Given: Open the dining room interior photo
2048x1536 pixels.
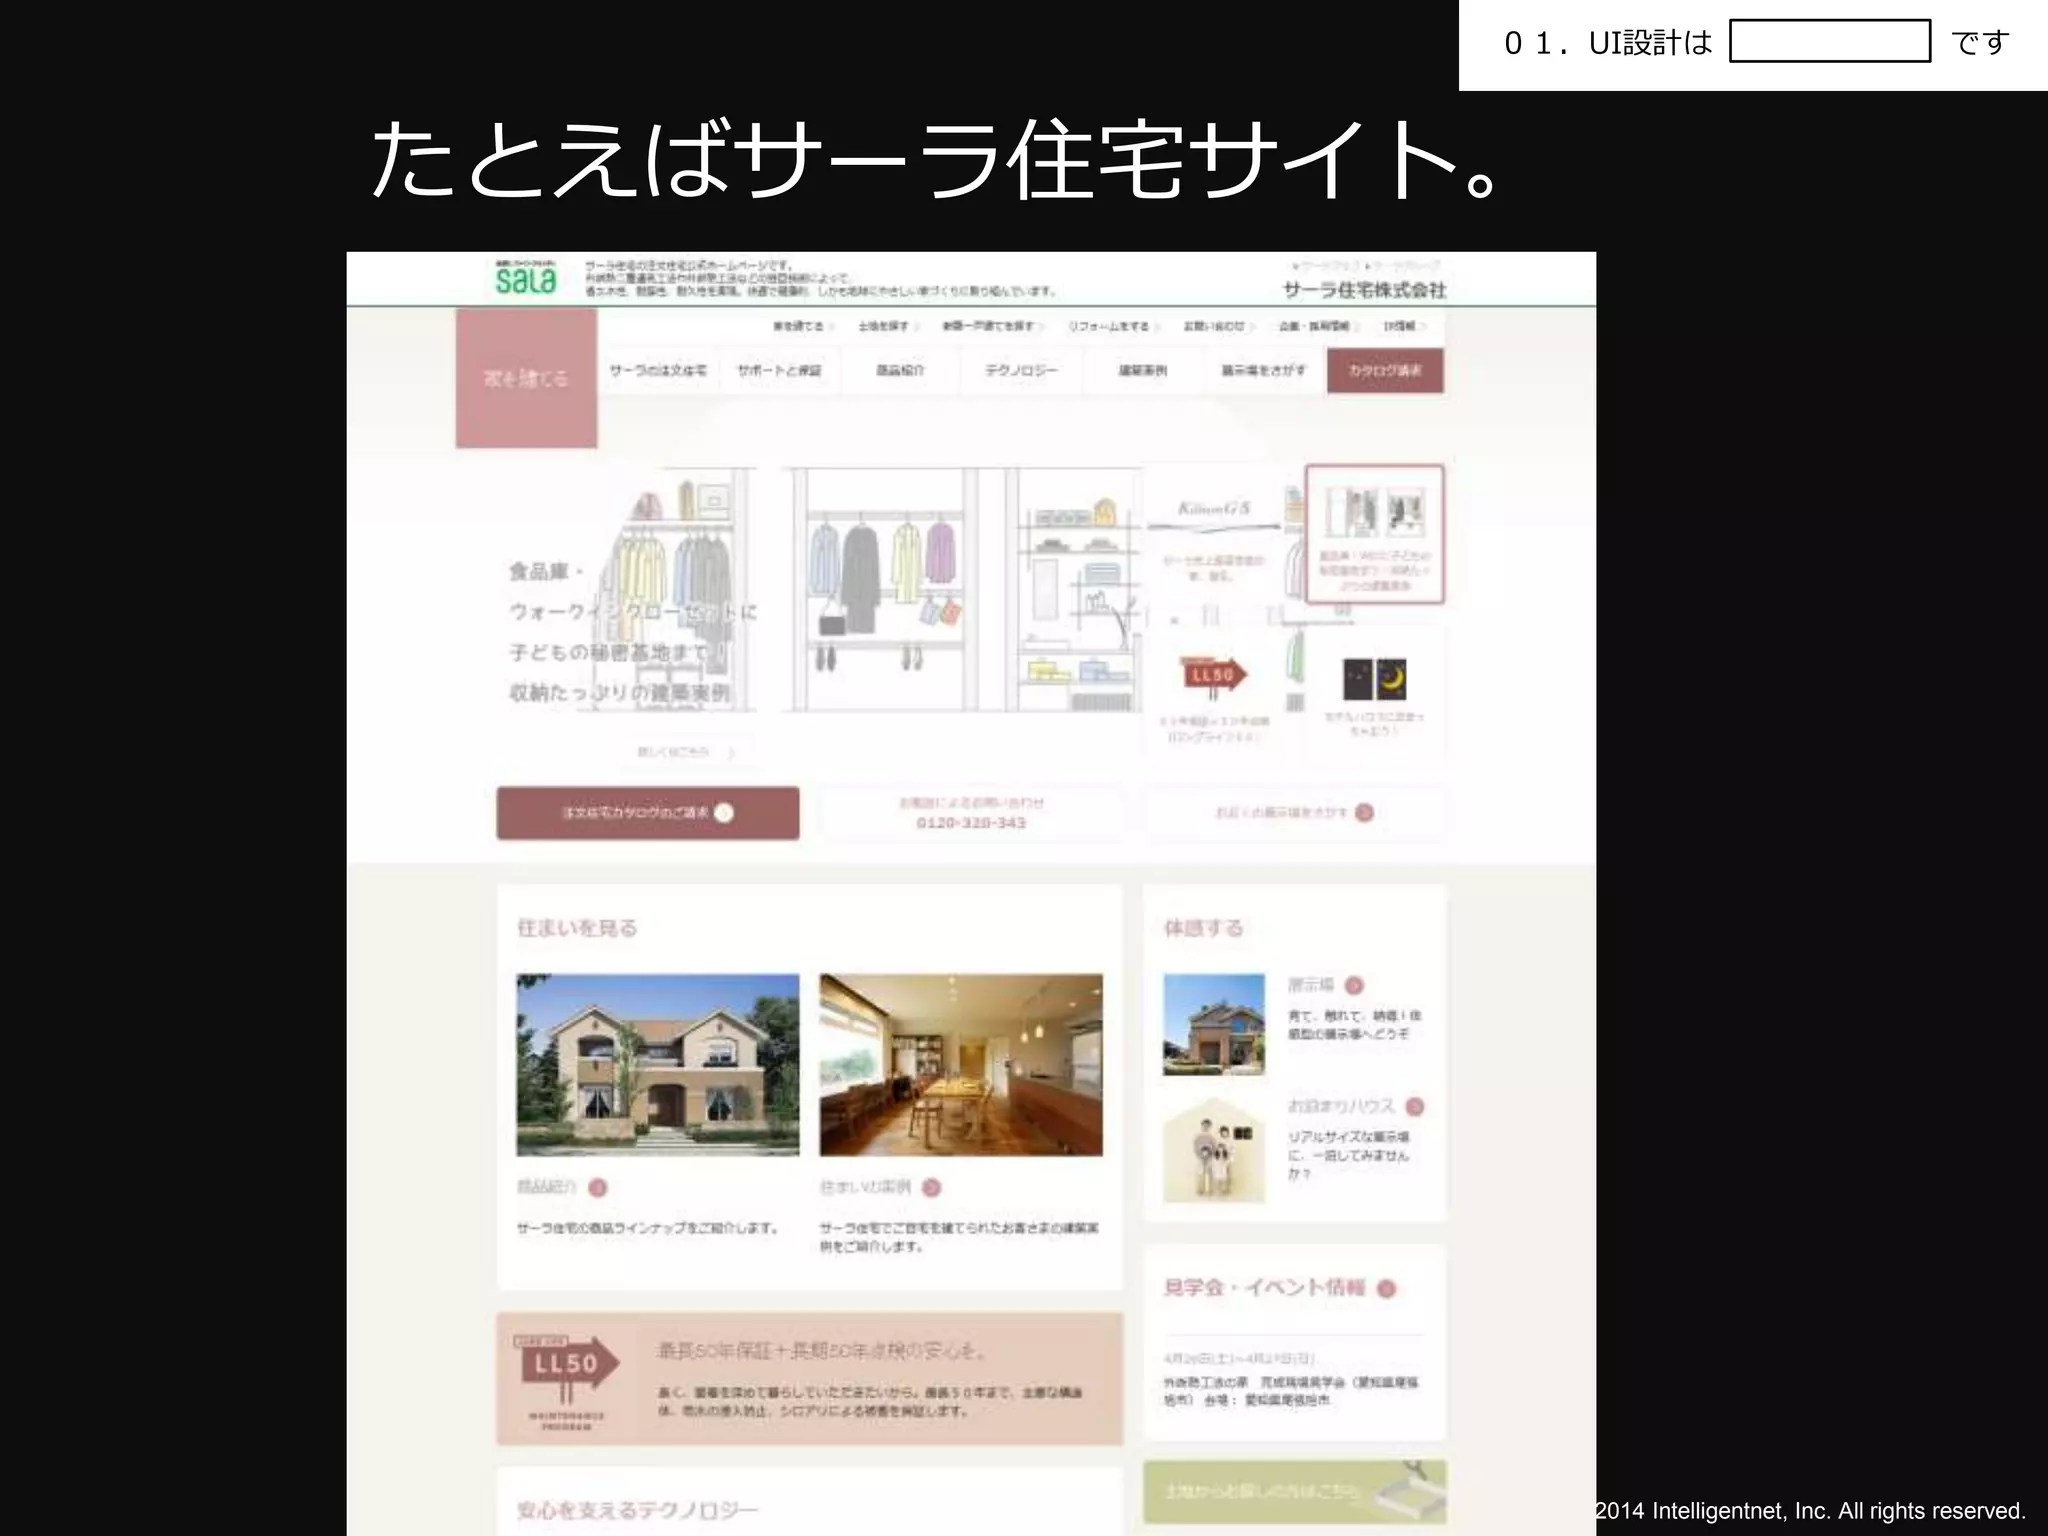Looking at the screenshot, I should tap(961, 1065).
